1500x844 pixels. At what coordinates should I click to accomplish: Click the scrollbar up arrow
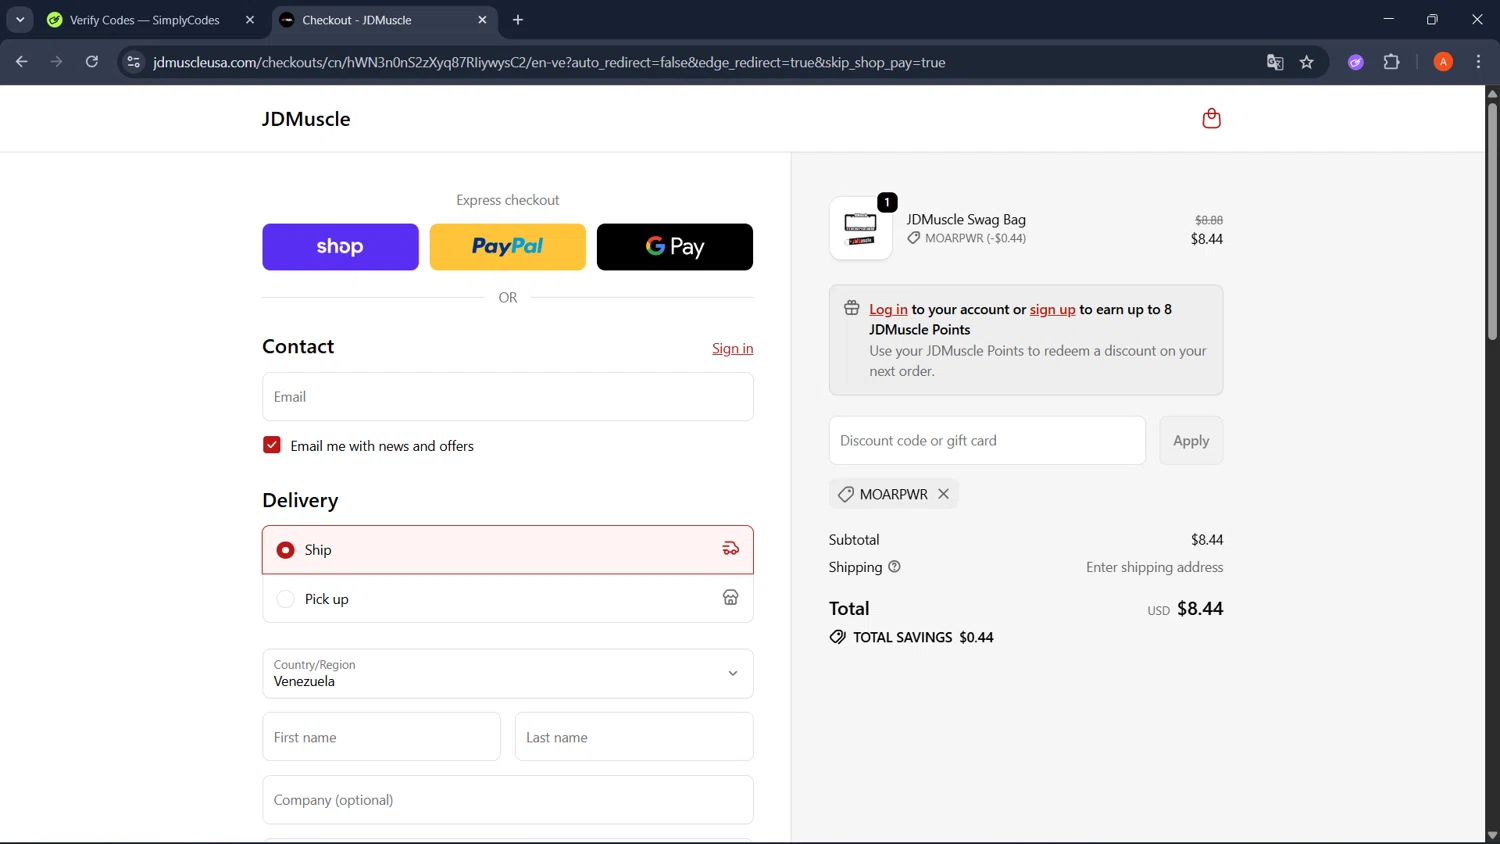point(1492,93)
